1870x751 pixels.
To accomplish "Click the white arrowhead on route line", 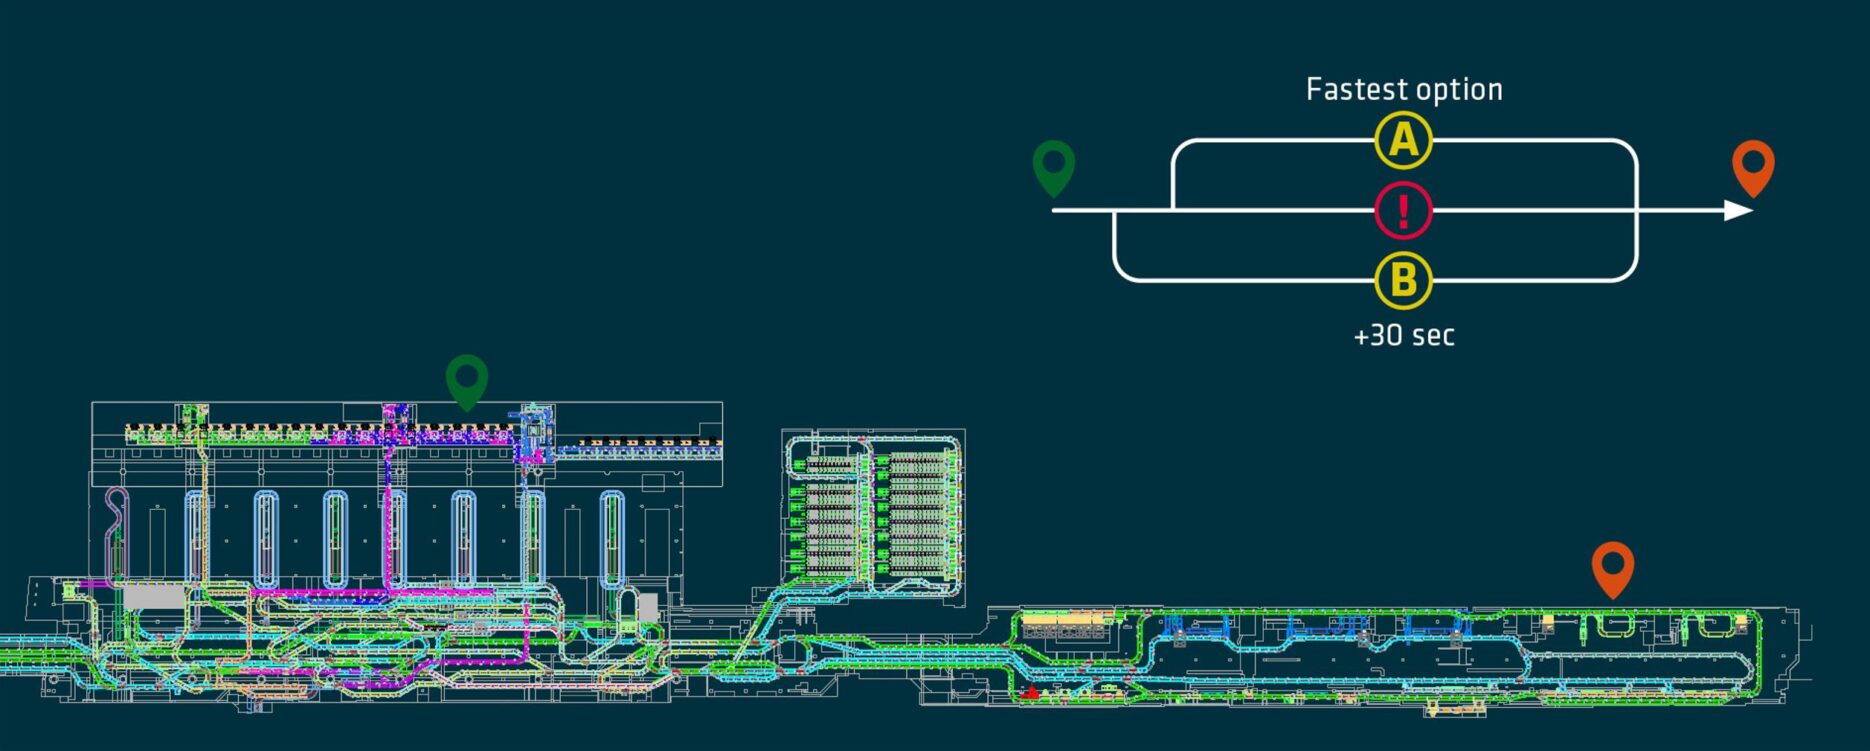I will pyautogui.click(x=1738, y=211).
